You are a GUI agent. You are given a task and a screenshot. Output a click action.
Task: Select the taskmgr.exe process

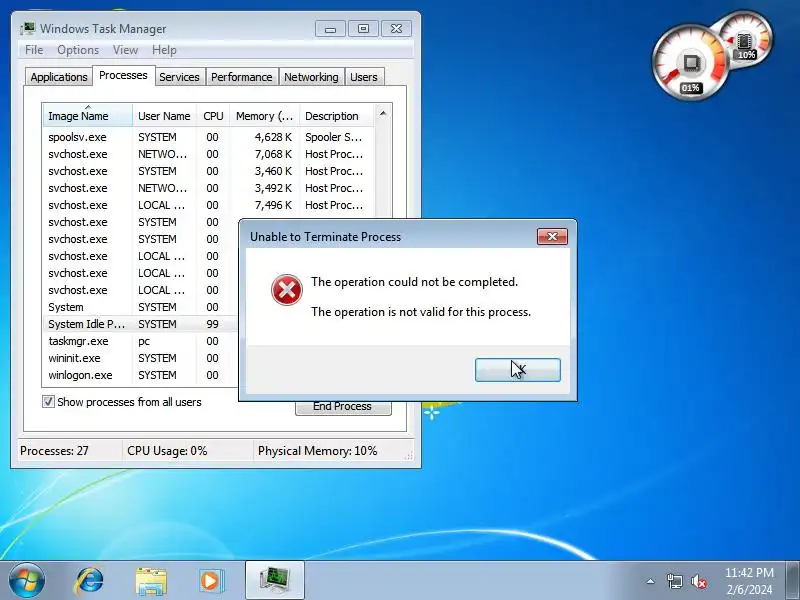click(x=141, y=341)
